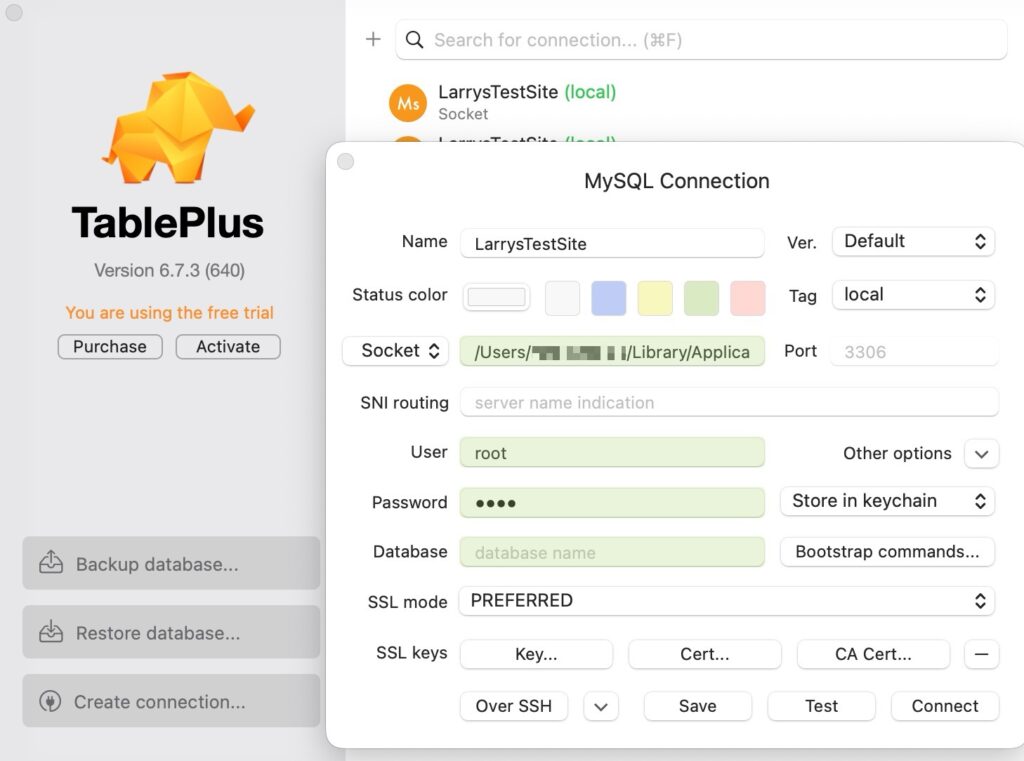1024x761 pixels.
Task: Expand the chevron next to Over SSH
Action: pyautogui.click(x=600, y=706)
